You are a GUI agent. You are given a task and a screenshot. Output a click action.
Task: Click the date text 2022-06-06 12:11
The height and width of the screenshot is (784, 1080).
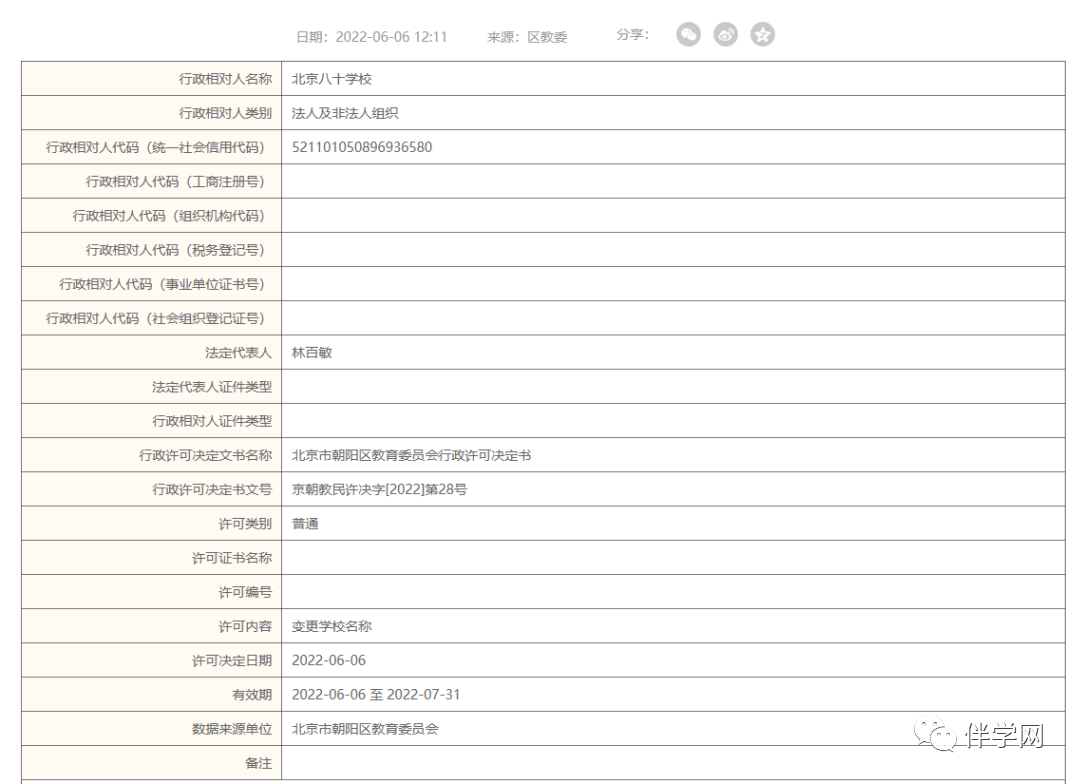(391, 37)
